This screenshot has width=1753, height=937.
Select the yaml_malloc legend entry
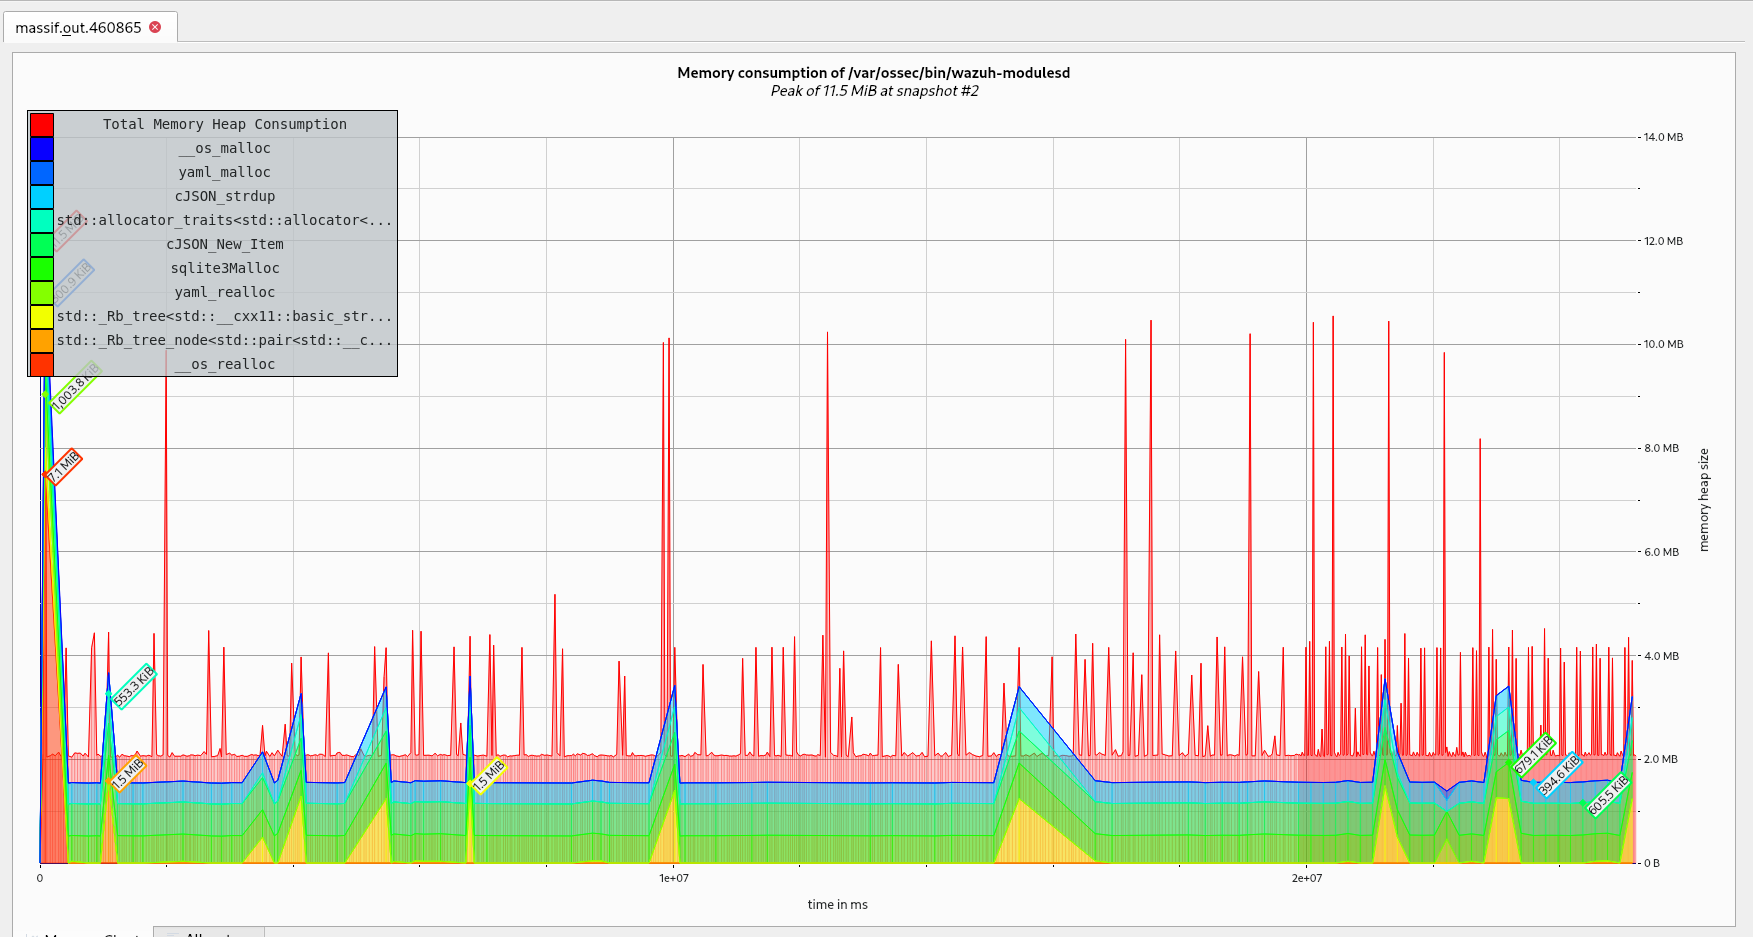[x=225, y=172]
